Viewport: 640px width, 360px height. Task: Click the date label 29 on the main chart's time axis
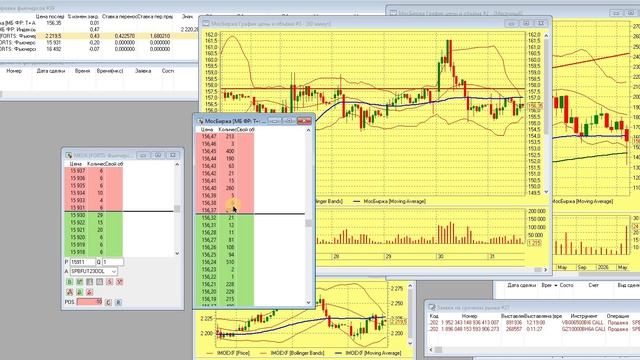click(389, 257)
